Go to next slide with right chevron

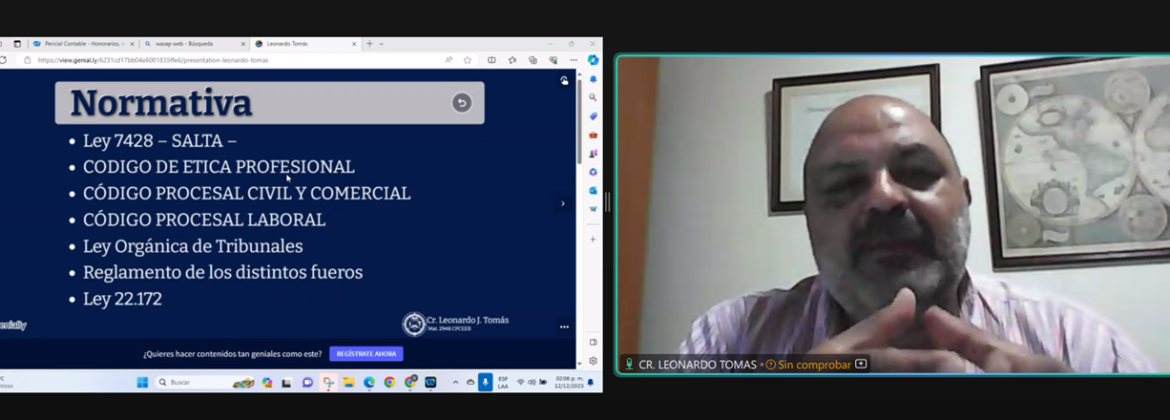click(562, 203)
